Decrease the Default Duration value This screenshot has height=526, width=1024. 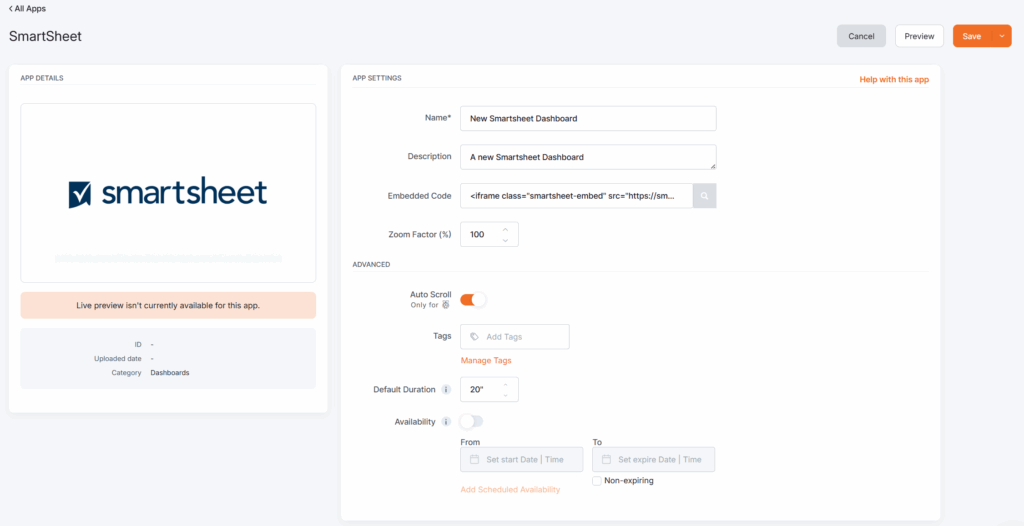pos(505,395)
